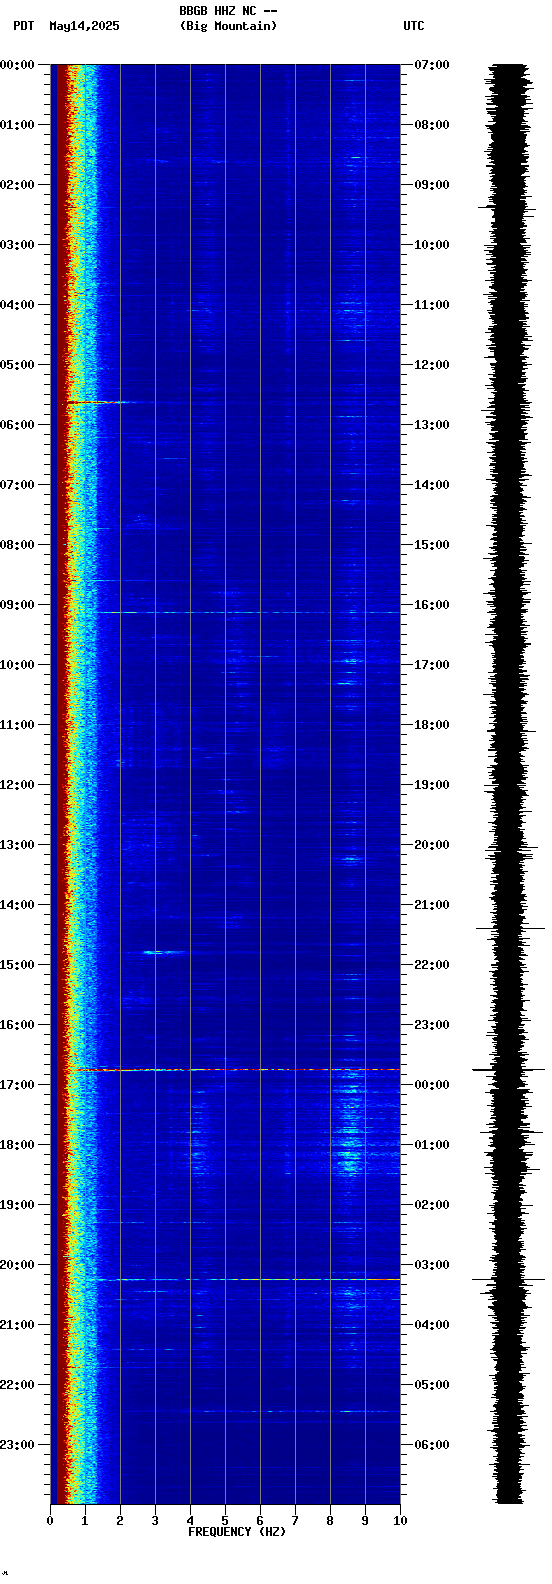The height and width of the screenshot is (1584, 552).
Task: Select the 15:00 label on PDT axis
Action: point(18,965)
